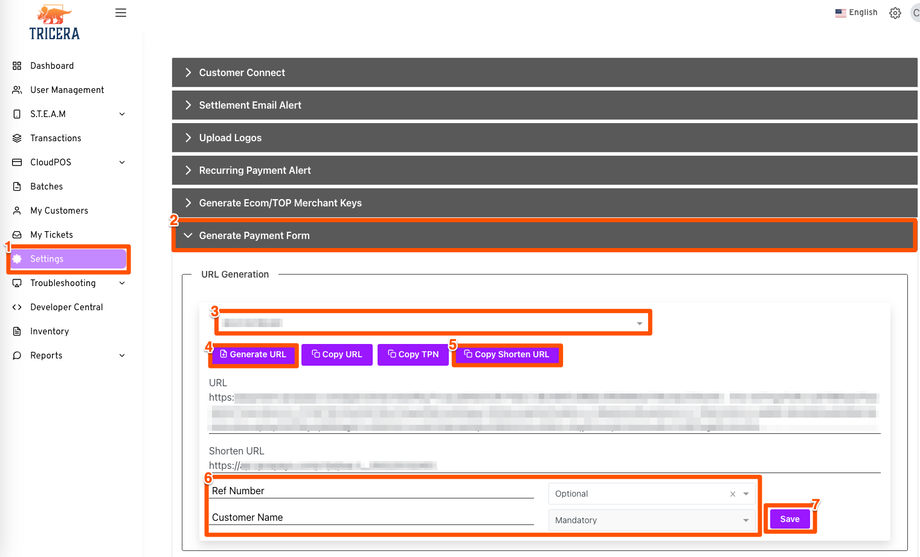Screen dimensions: 920x557
Task: Expand the Customer Connect section
Action: click(x=544, y=73)
